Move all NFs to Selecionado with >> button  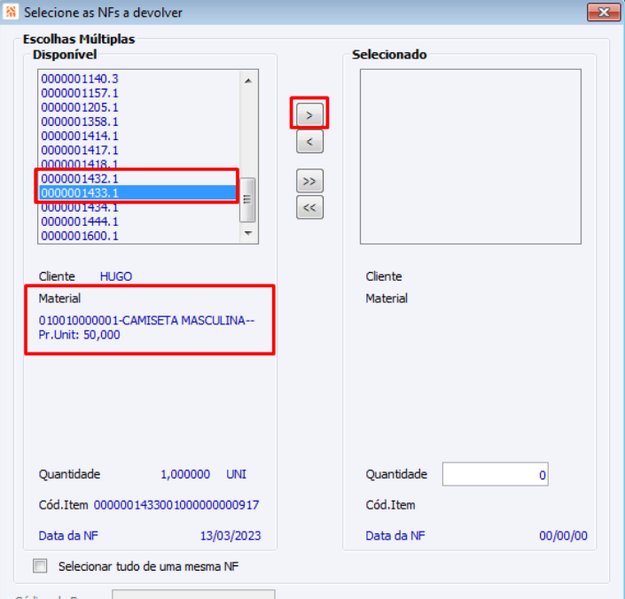309,181
